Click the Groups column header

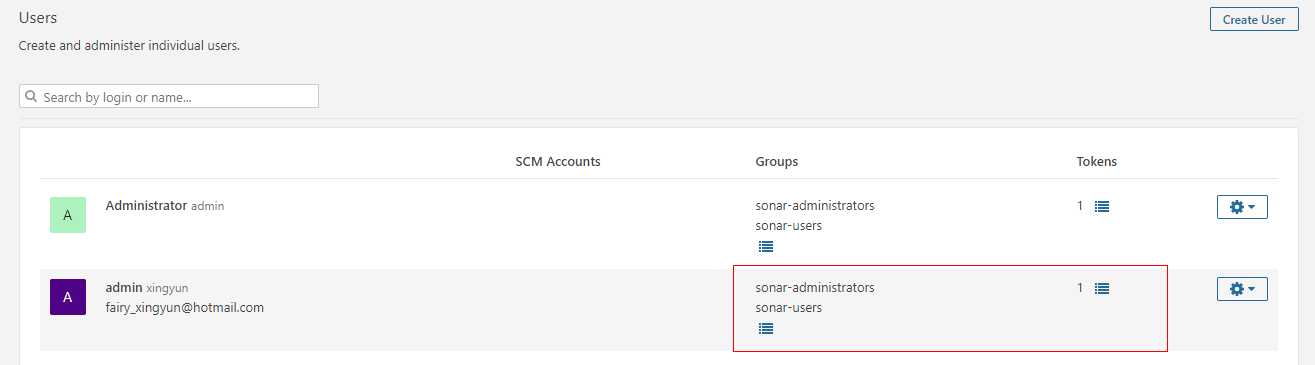click(x=777, y=161)
